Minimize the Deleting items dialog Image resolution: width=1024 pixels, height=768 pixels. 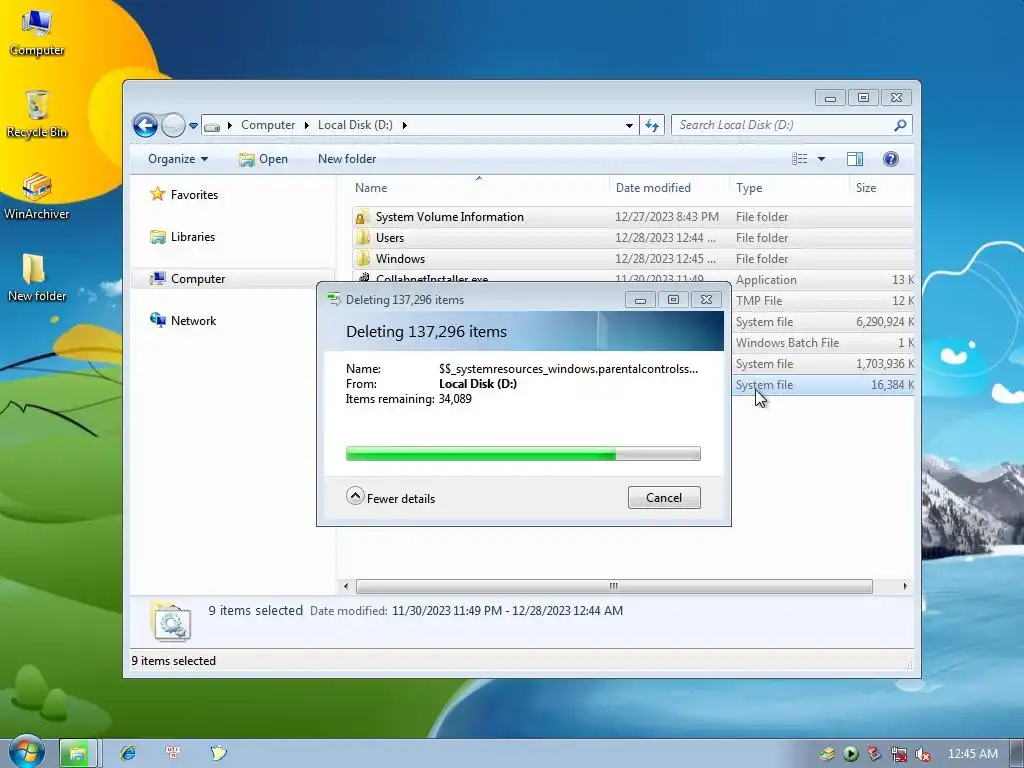(640, 300)
